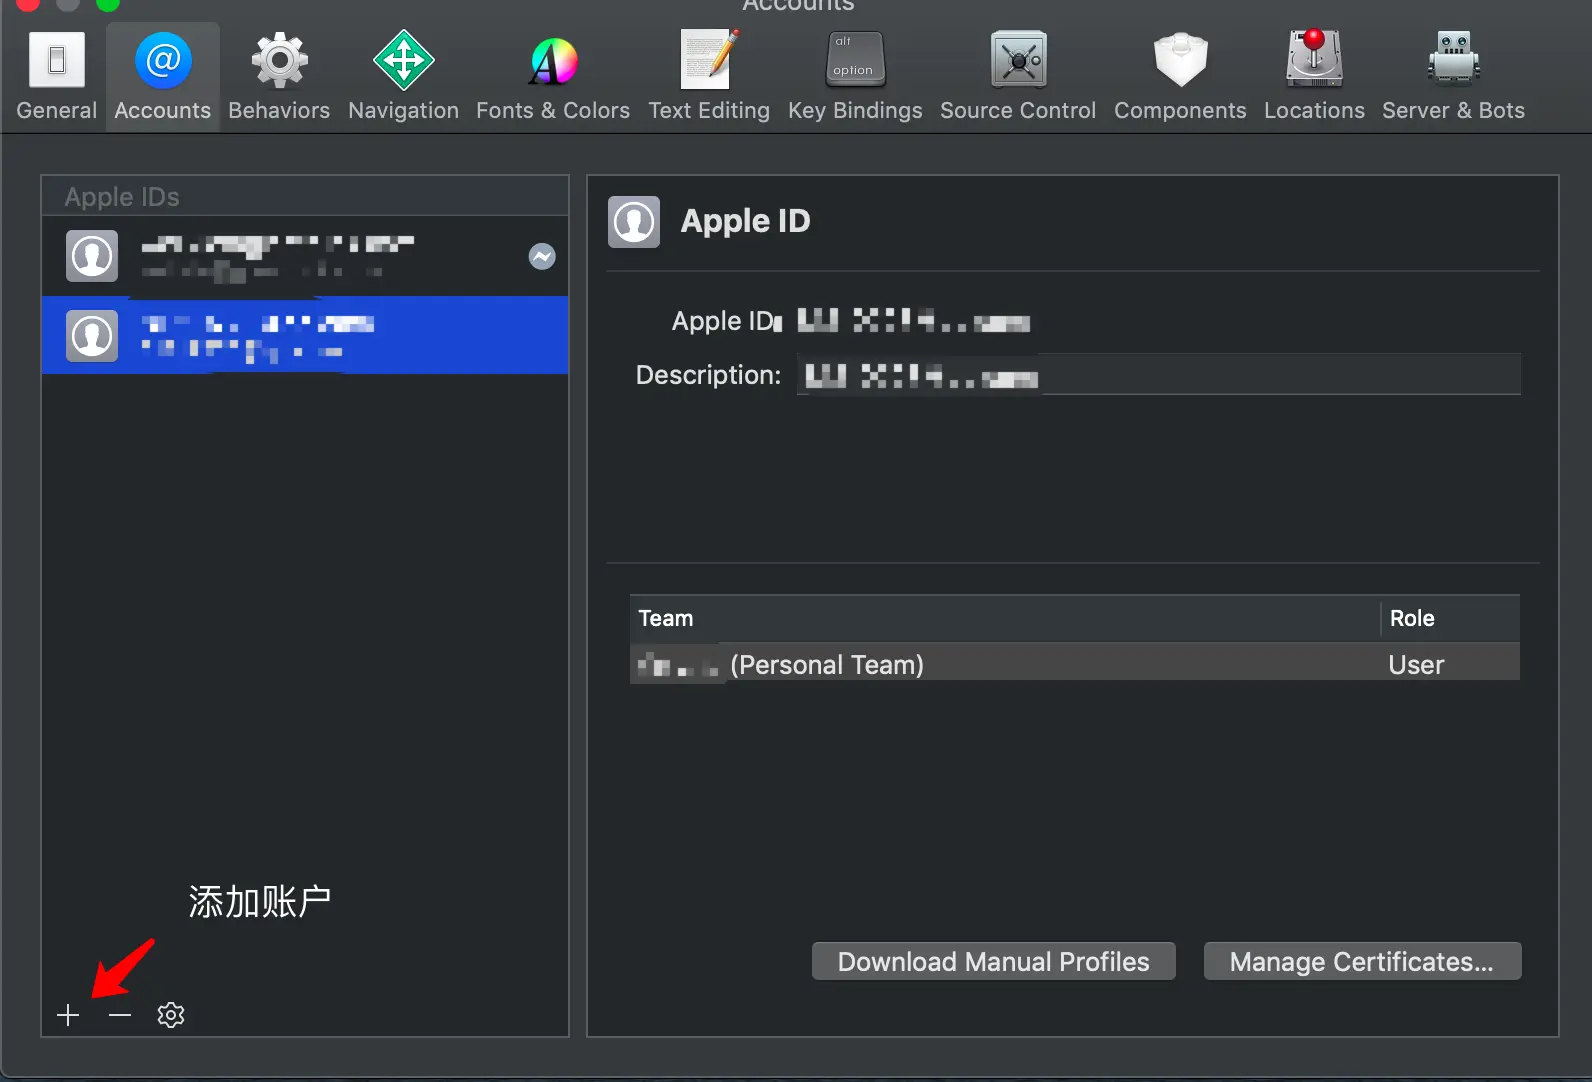Click the Team column header

click(1005, 618)
